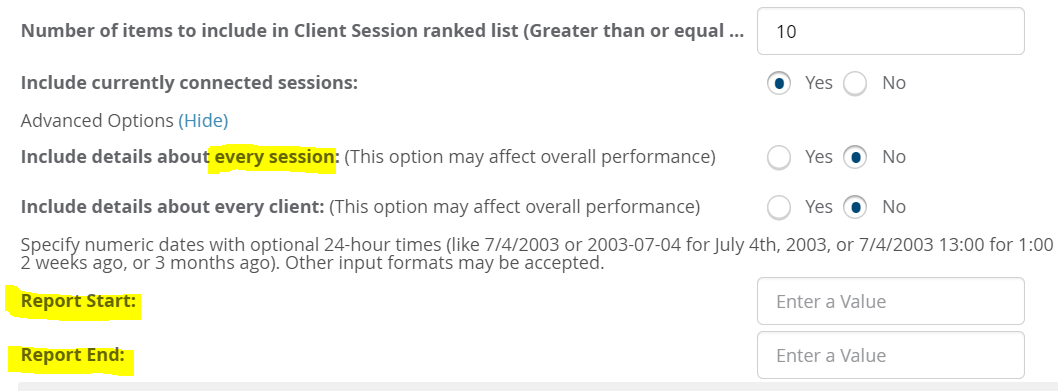Choose No for details about every session
The width and height of the screenshot is (1058, 391).
point(855,157)
